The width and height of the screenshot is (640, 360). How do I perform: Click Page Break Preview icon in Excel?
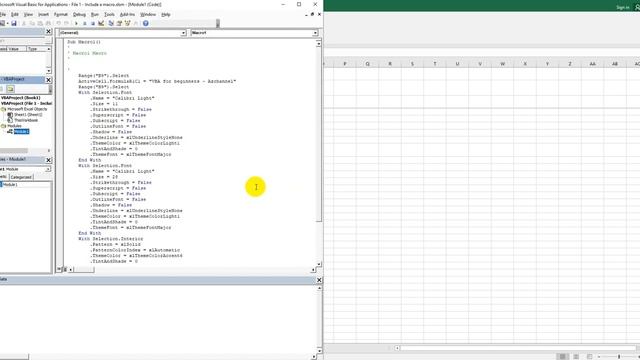pos(589,356)
